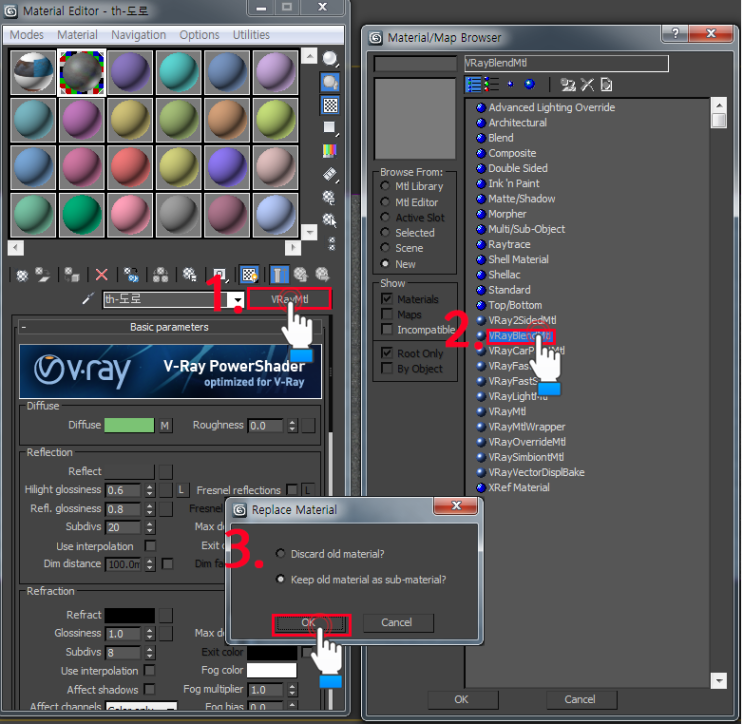Toggle Show Map in Viewport icon
This screenshot has width=743, height=724.
point(249,274)
